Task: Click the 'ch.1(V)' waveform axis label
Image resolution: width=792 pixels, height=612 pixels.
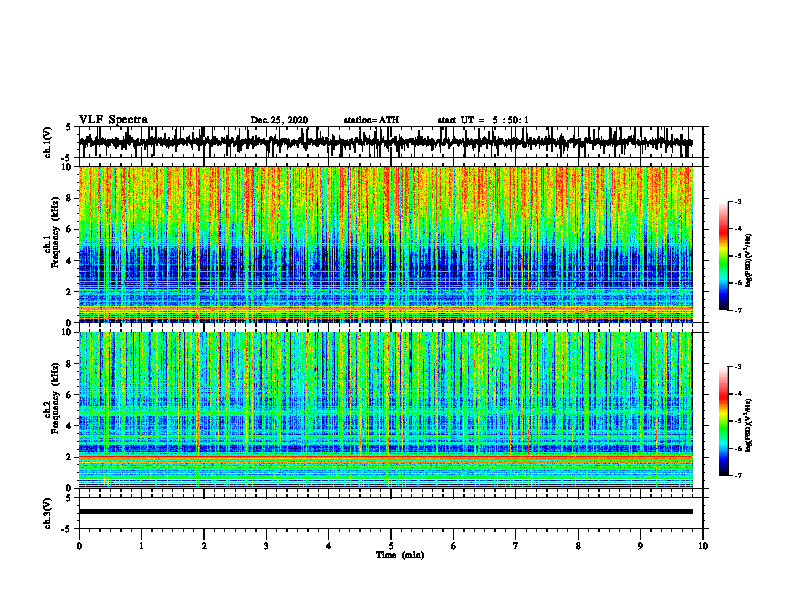Action: coord(48,142)
